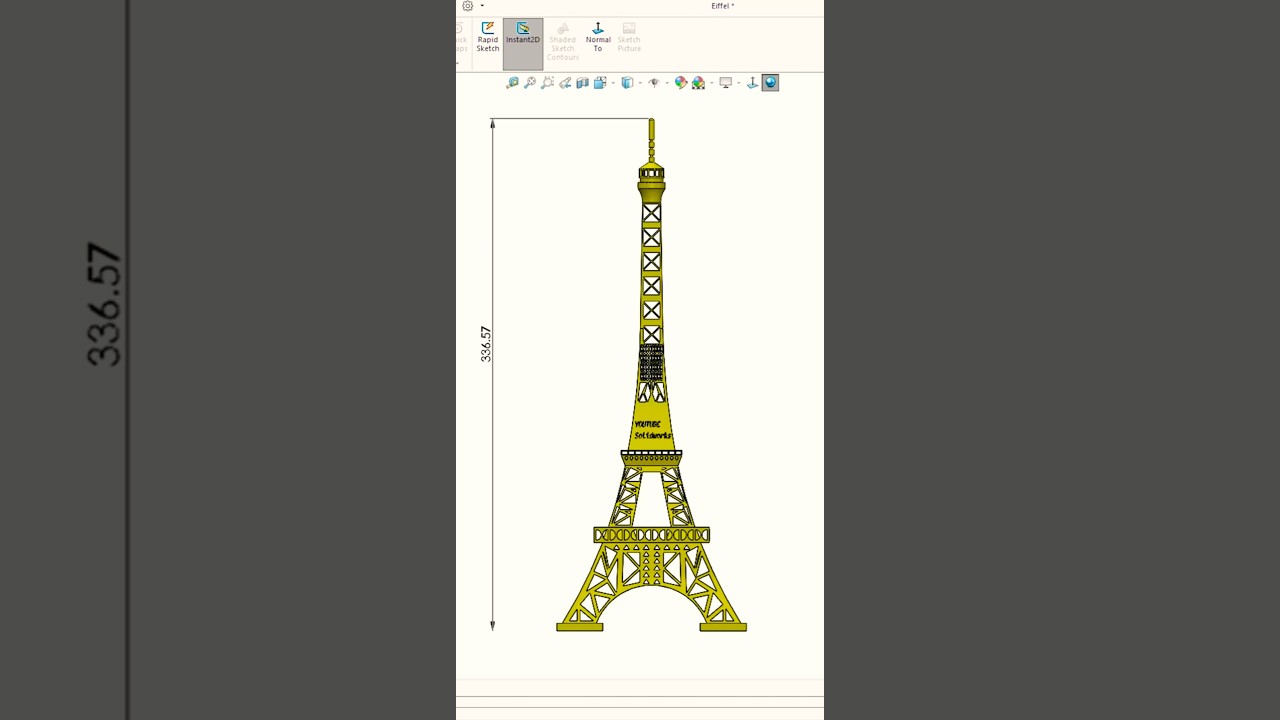Click the Apply Scene icon

[x=698, y=83]
